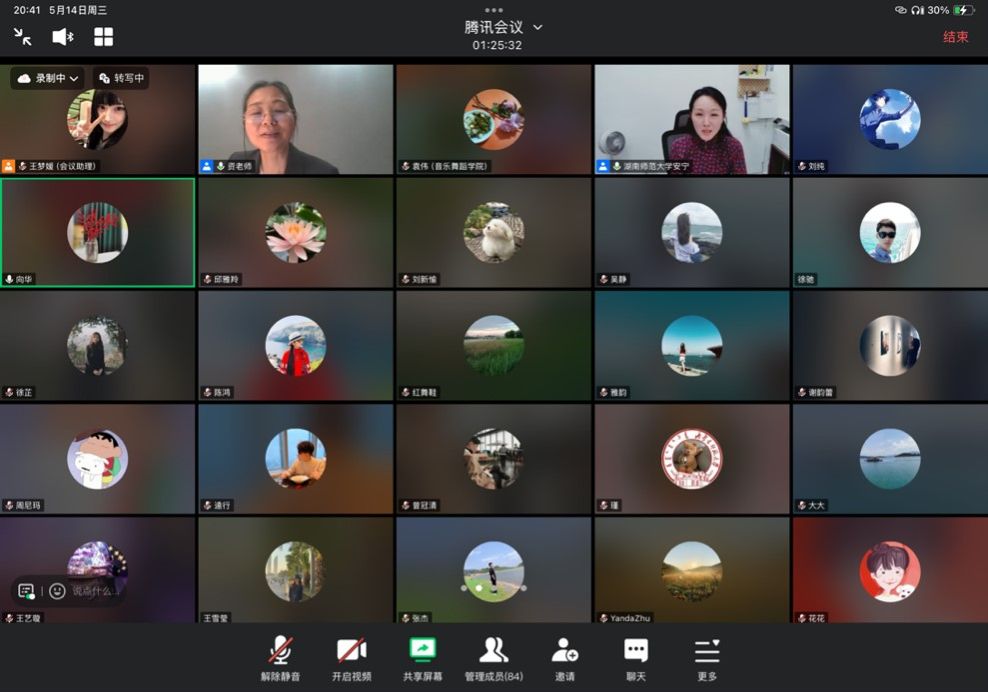Expand the 录制中 recording dropdown
The image size is (988, 692).
pyautogui.click(x=48, y=78)
